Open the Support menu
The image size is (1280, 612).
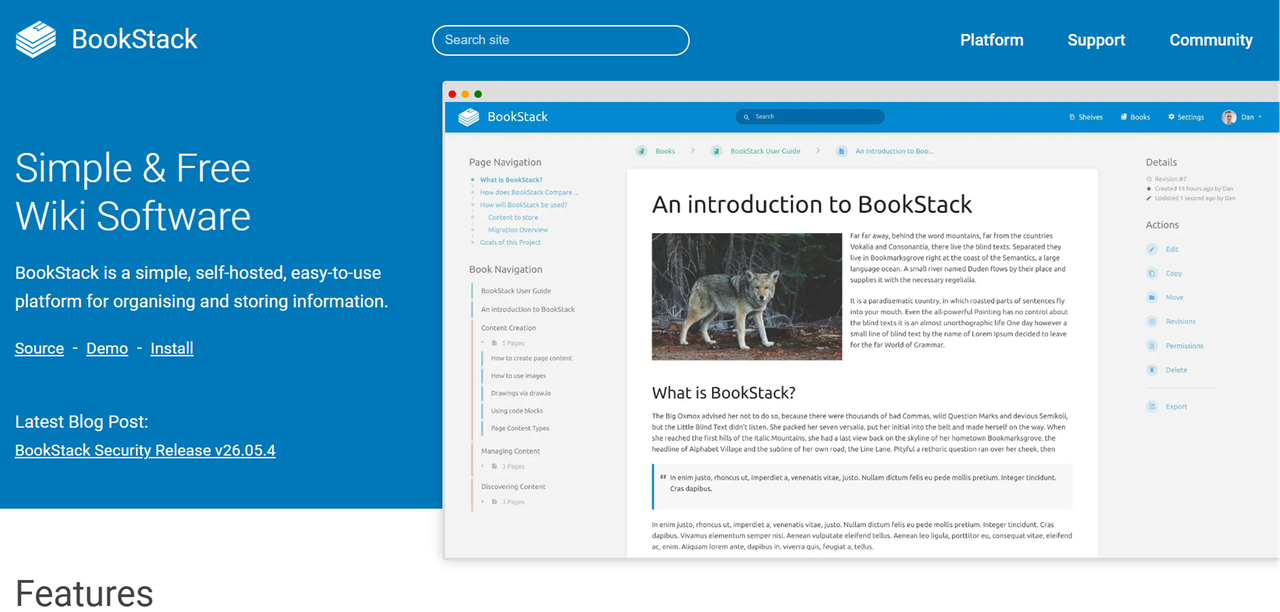pos(1096,40)
